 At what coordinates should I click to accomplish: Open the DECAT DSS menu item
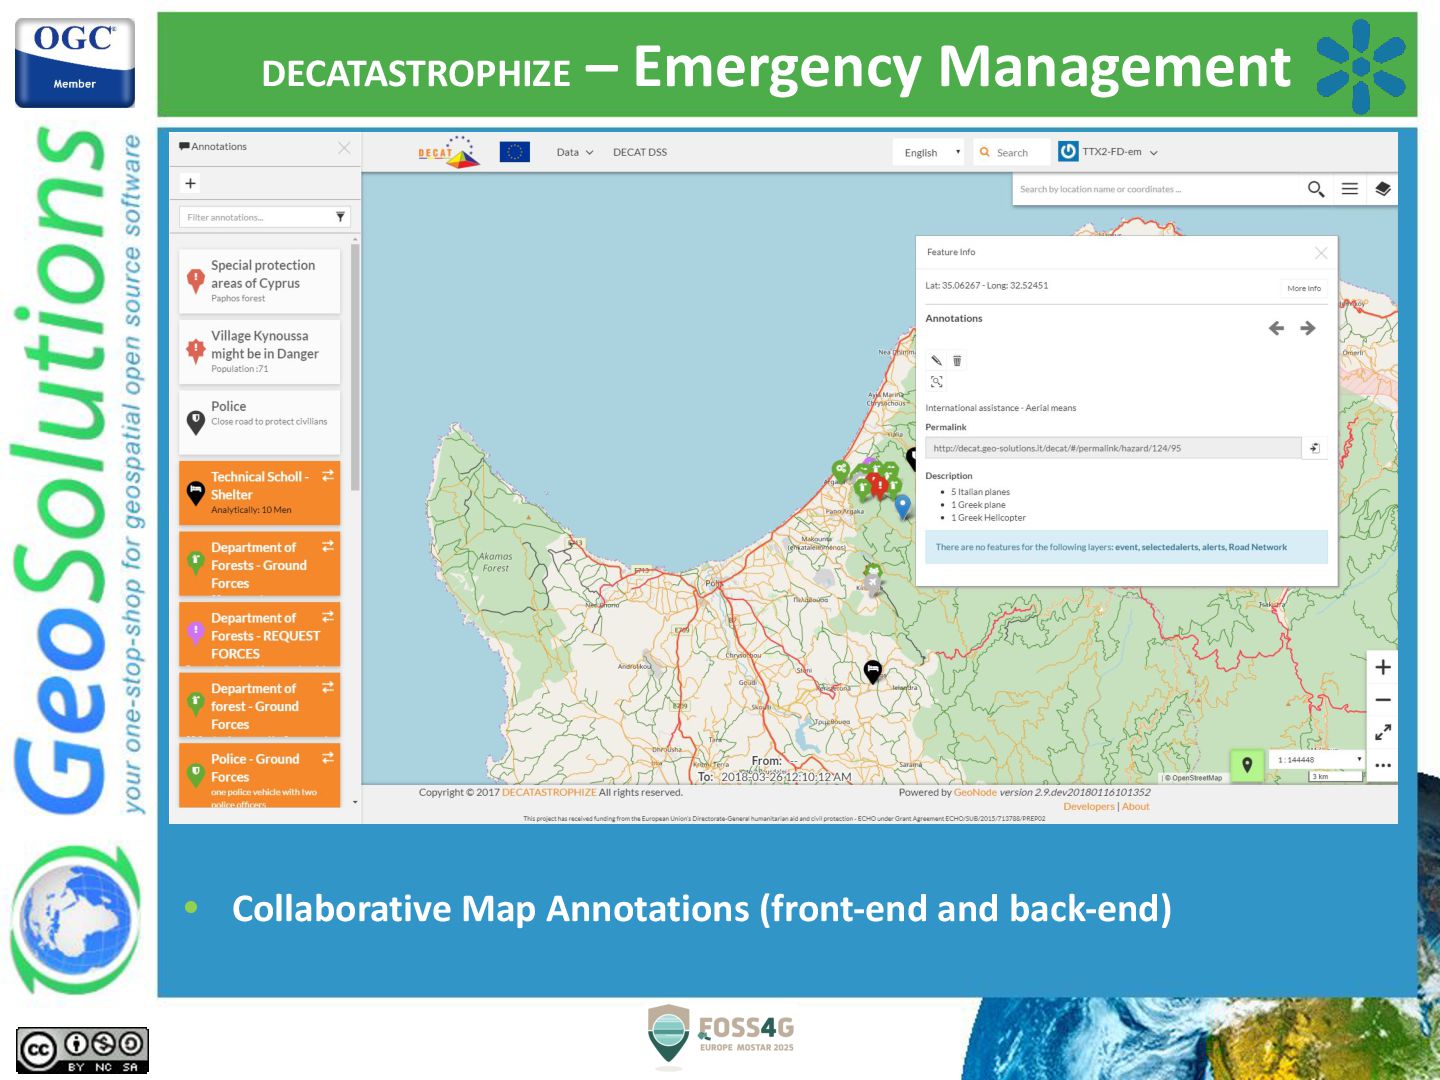[640, 152]
